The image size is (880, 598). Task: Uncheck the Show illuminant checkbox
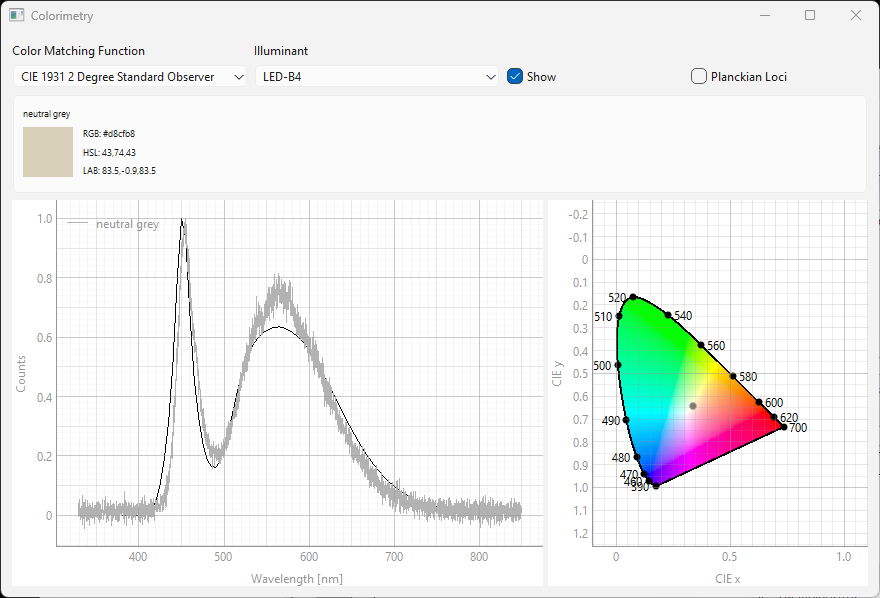(x=515, y=77)
